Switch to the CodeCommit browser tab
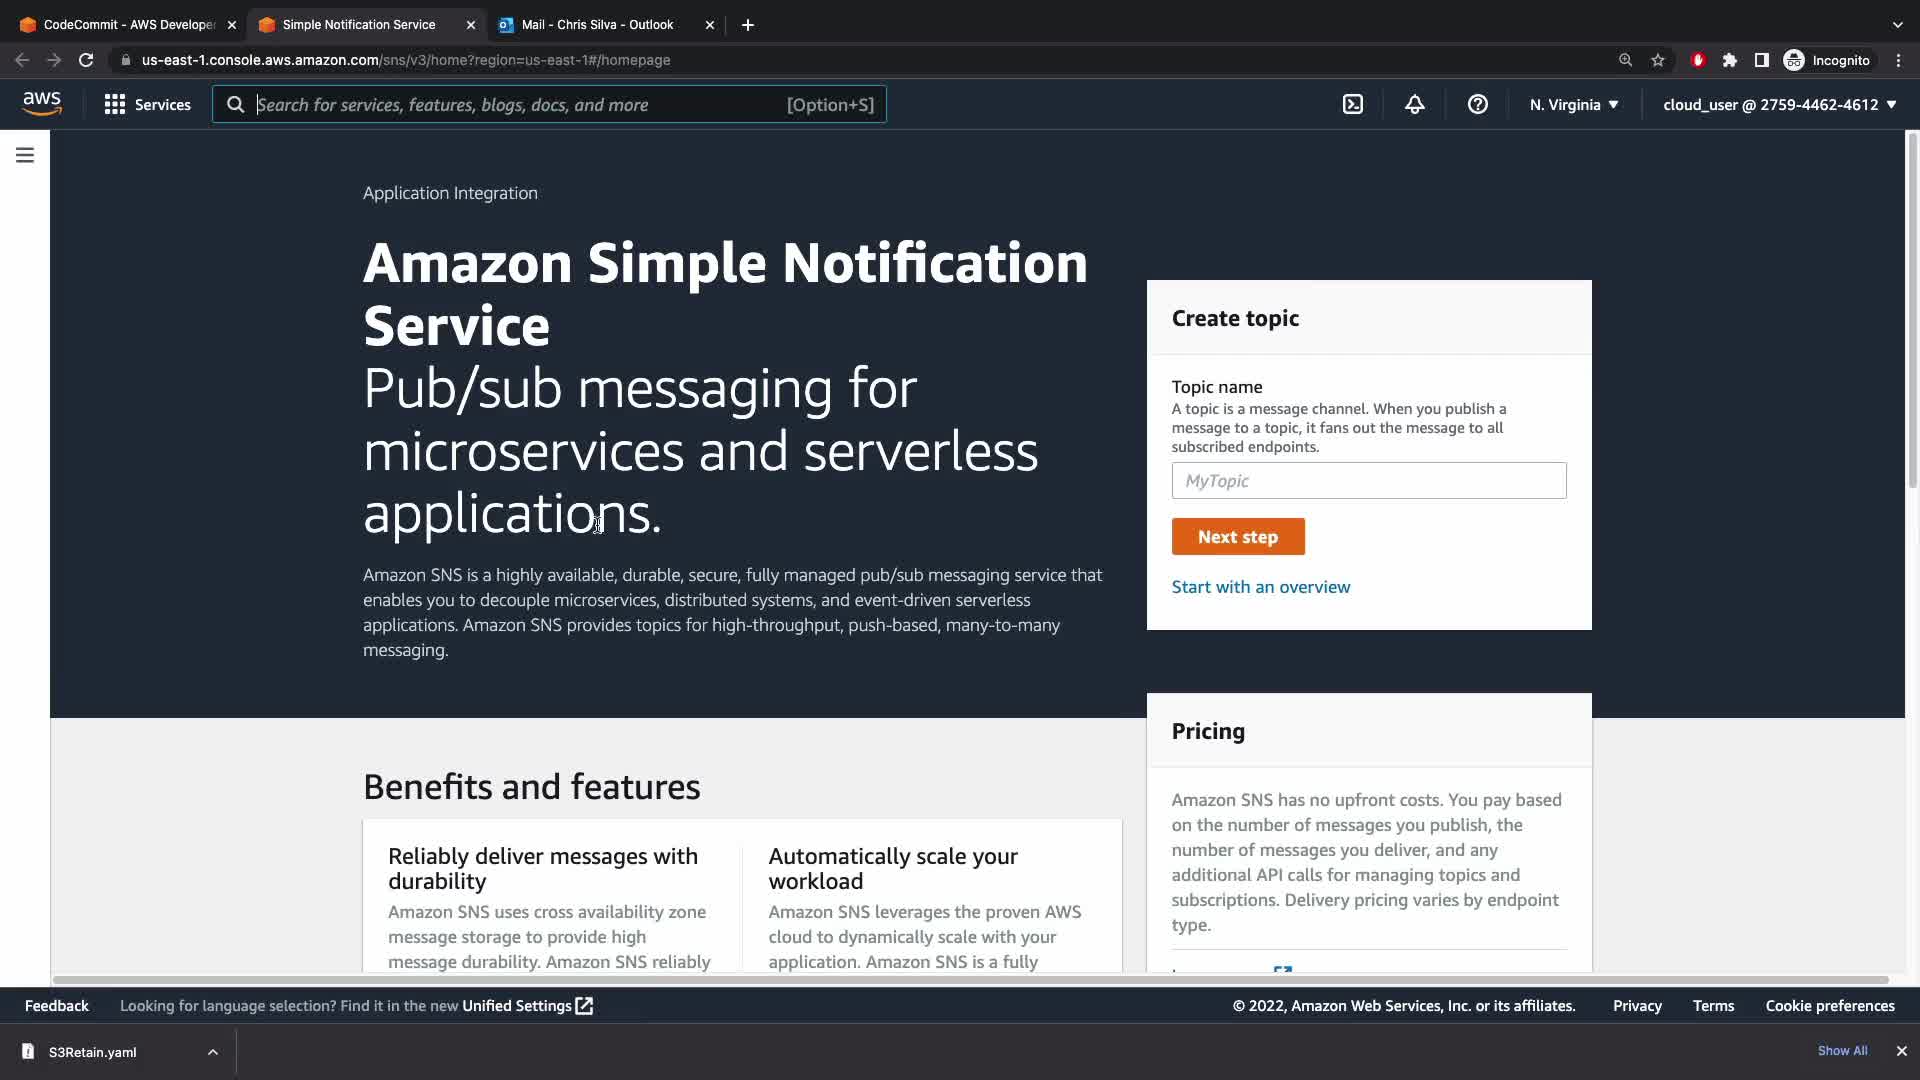 [128, 24]
